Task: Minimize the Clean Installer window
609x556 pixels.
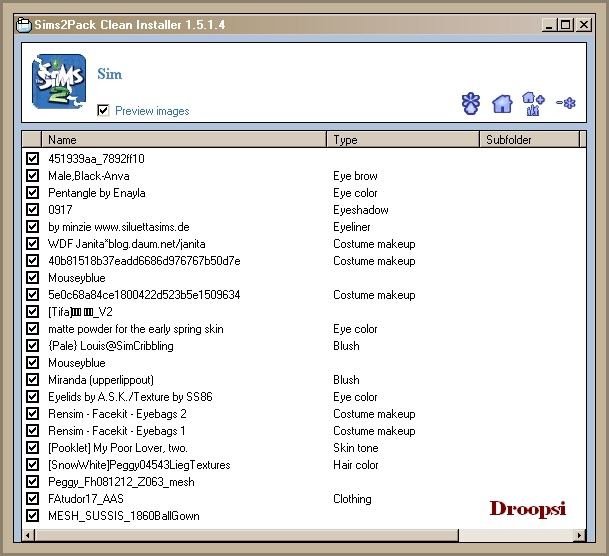Action: (548, 25)
